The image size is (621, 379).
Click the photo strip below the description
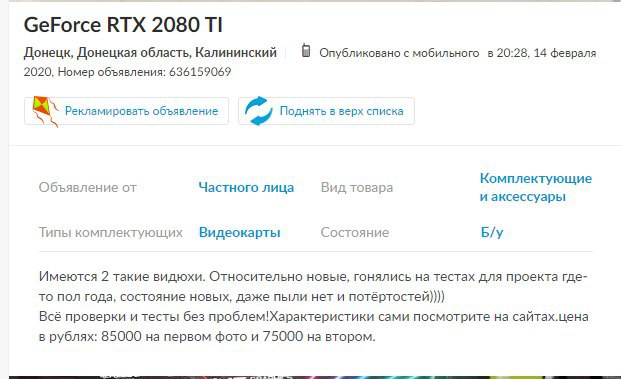coord(315,377)
